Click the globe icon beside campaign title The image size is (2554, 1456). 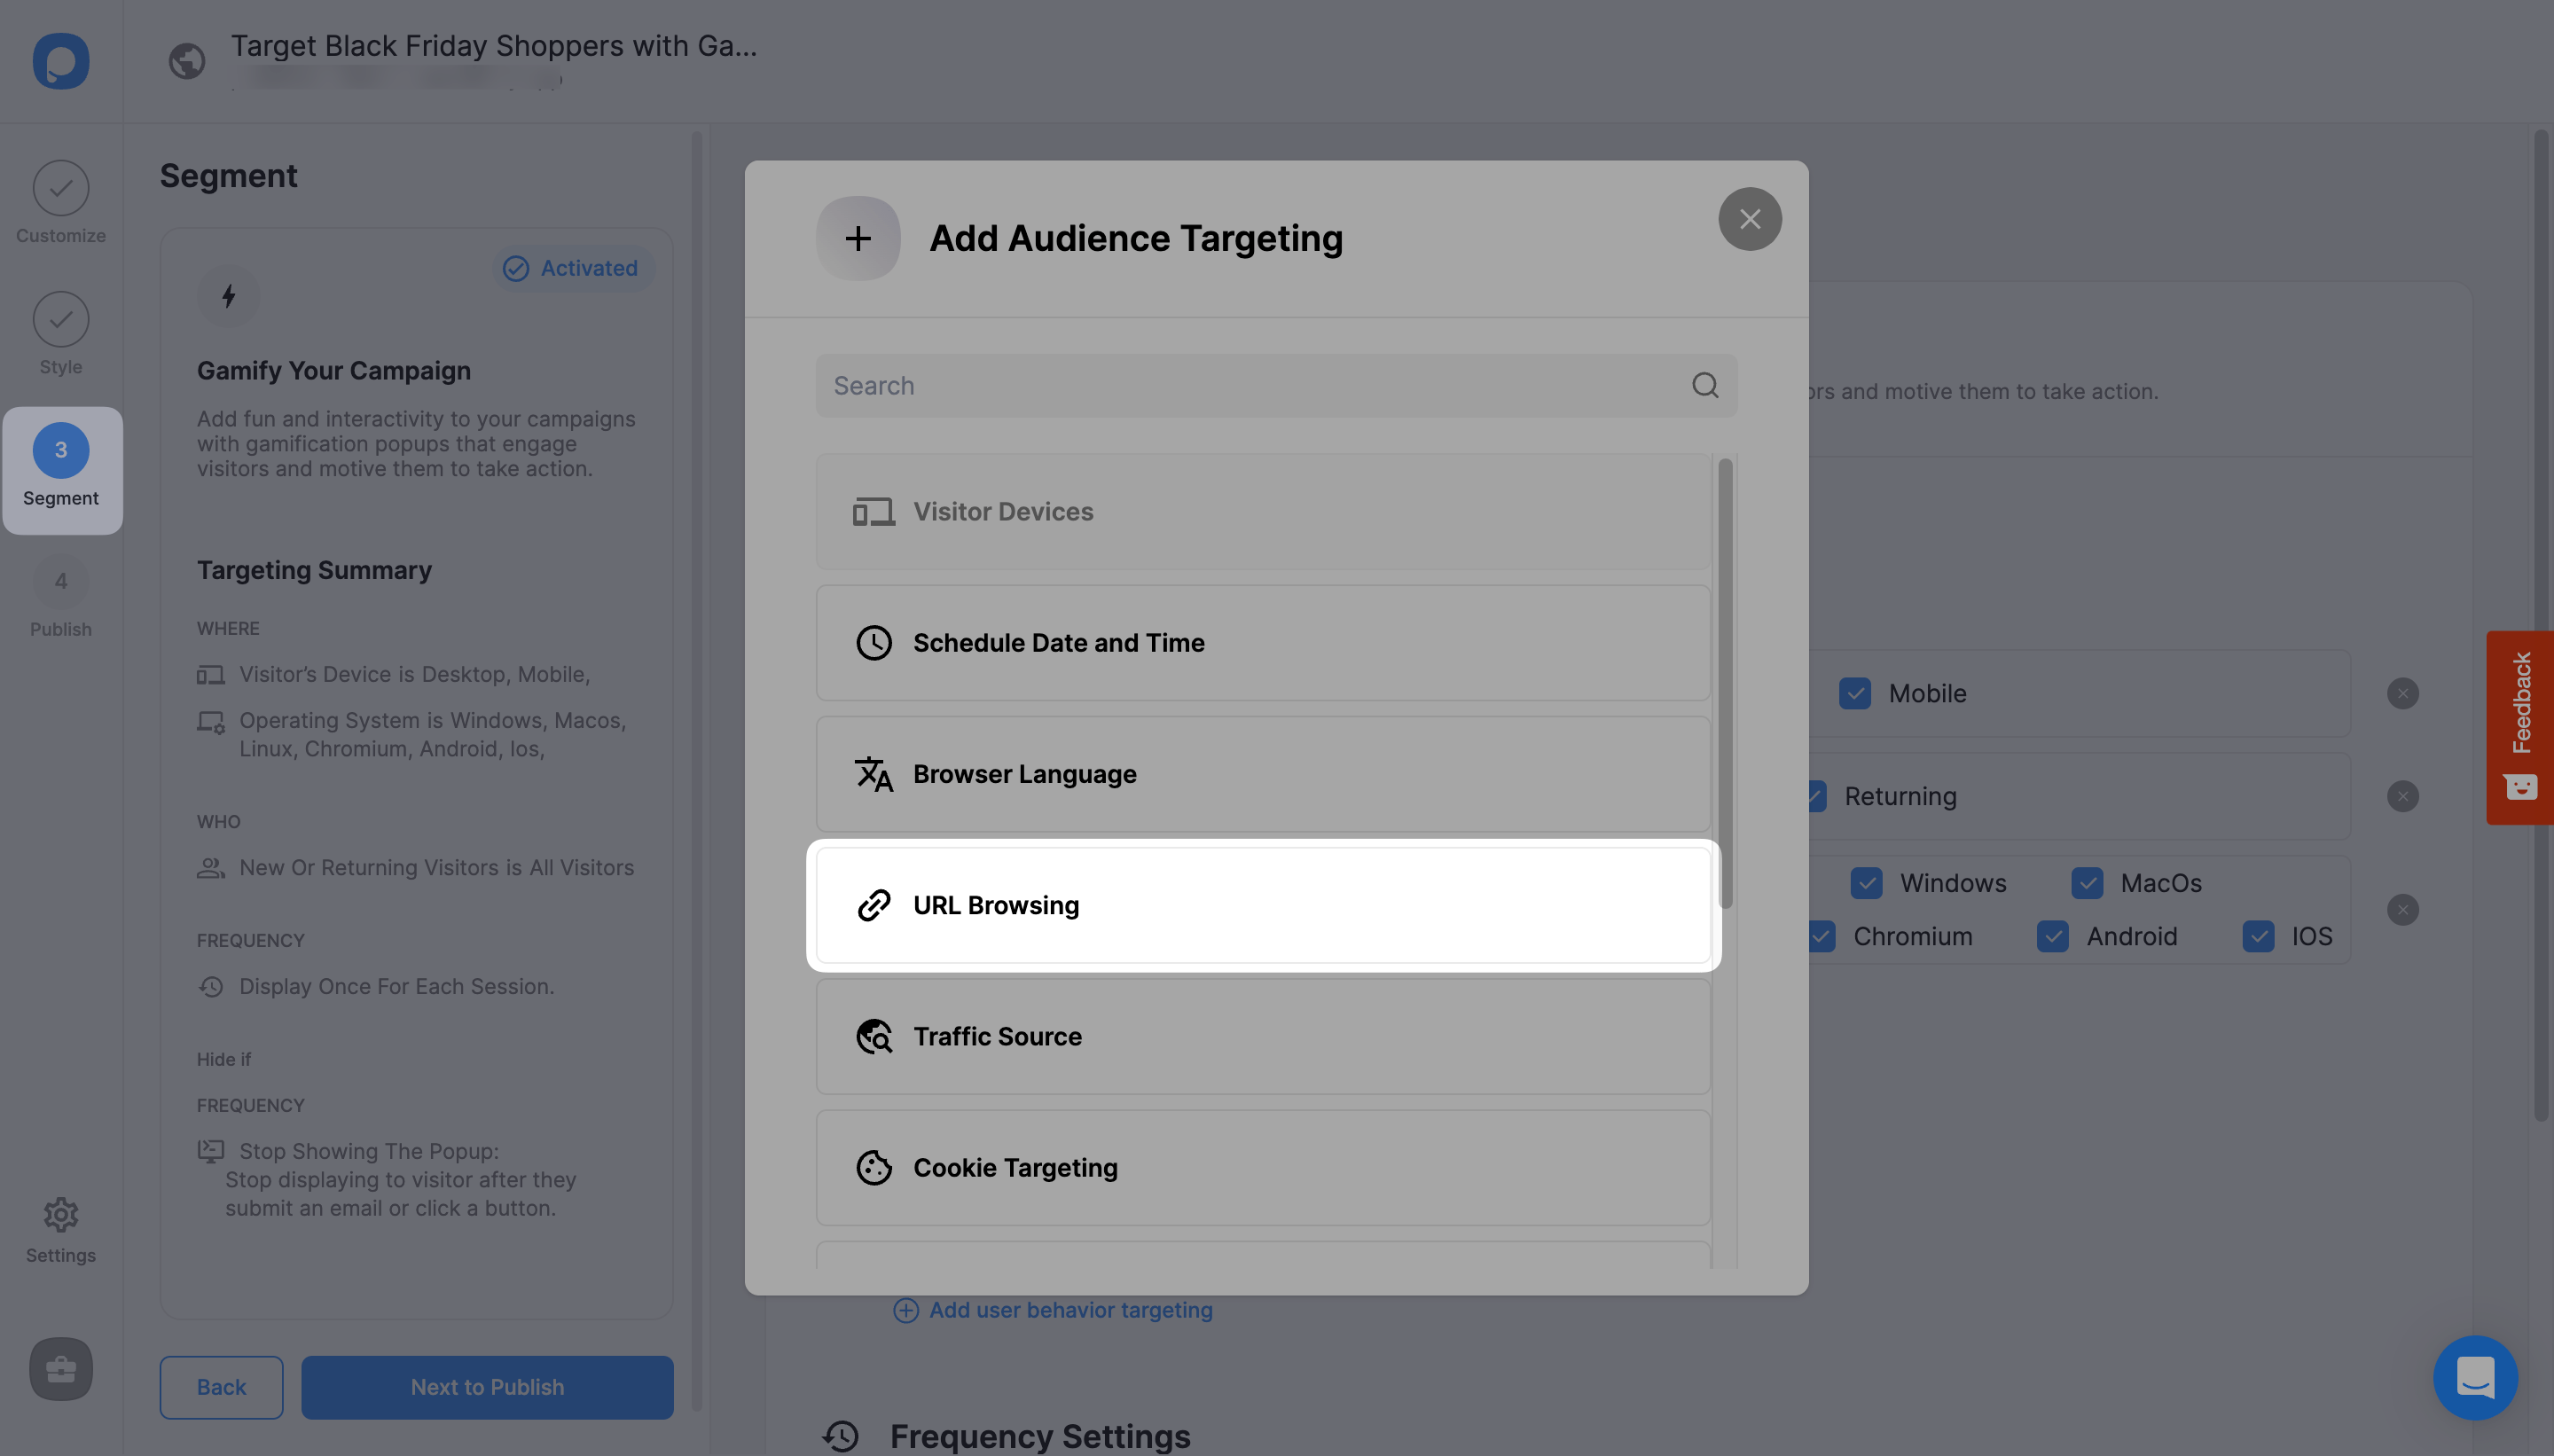pyautogui.click(x=187, y=61)
